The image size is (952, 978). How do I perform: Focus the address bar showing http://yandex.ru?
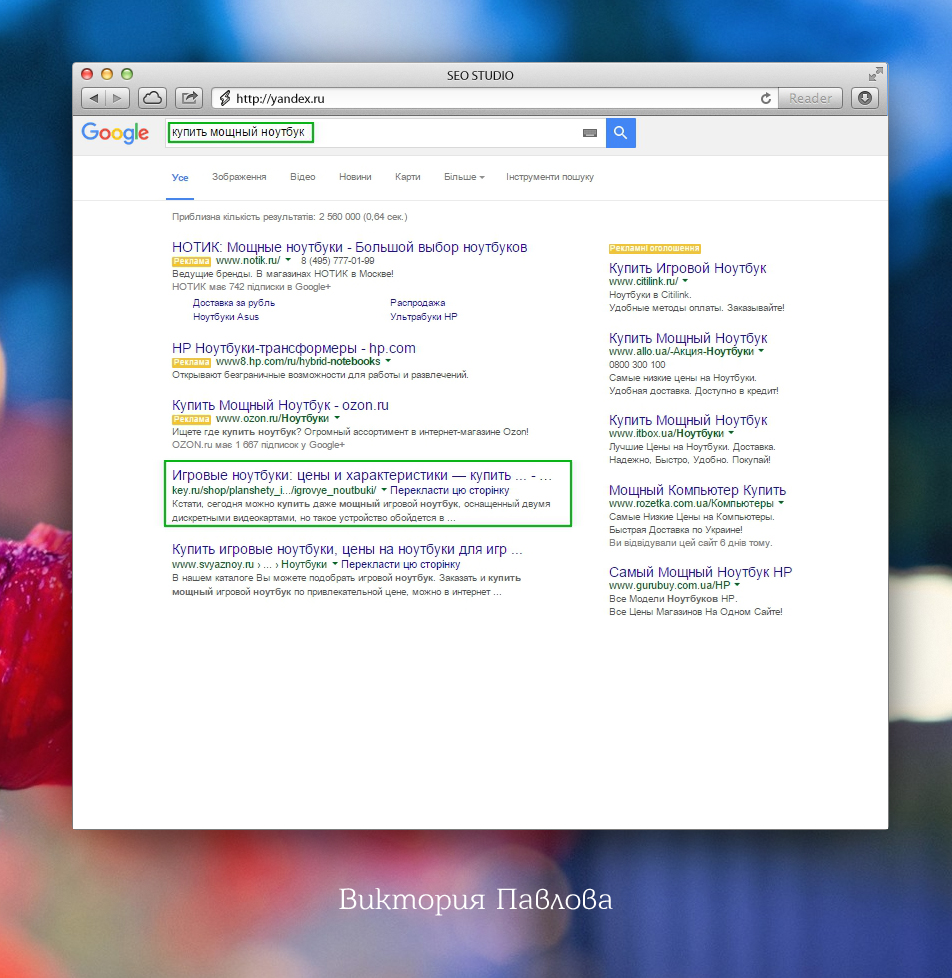(494, 98)
